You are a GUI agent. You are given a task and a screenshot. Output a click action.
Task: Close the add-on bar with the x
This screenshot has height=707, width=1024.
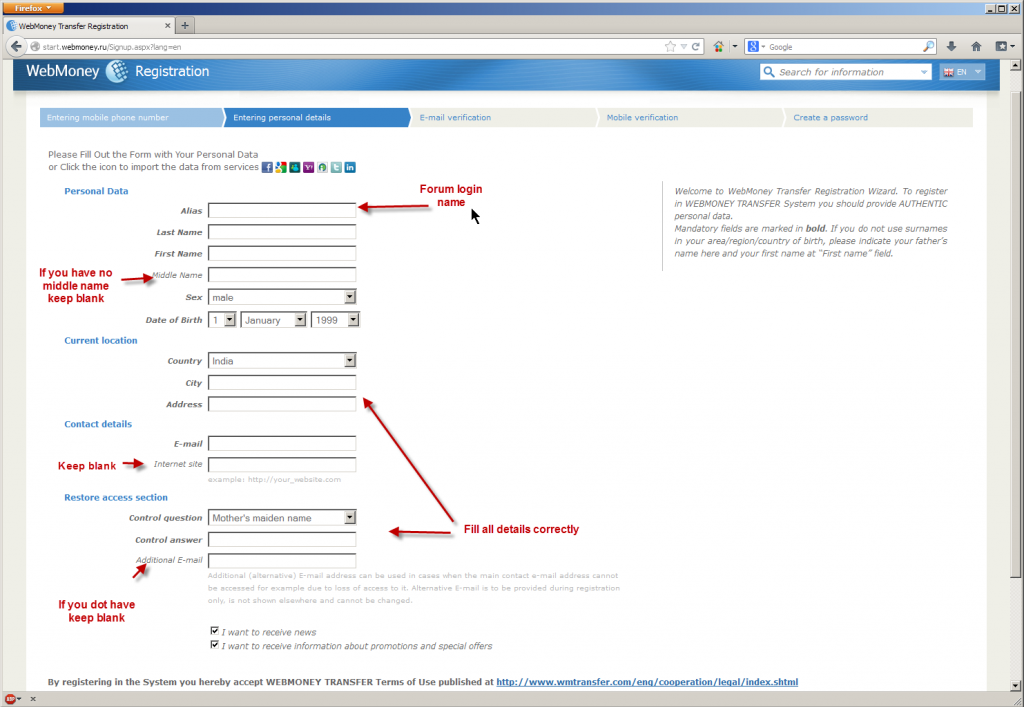pyautogui.click(x=33, y=699)
